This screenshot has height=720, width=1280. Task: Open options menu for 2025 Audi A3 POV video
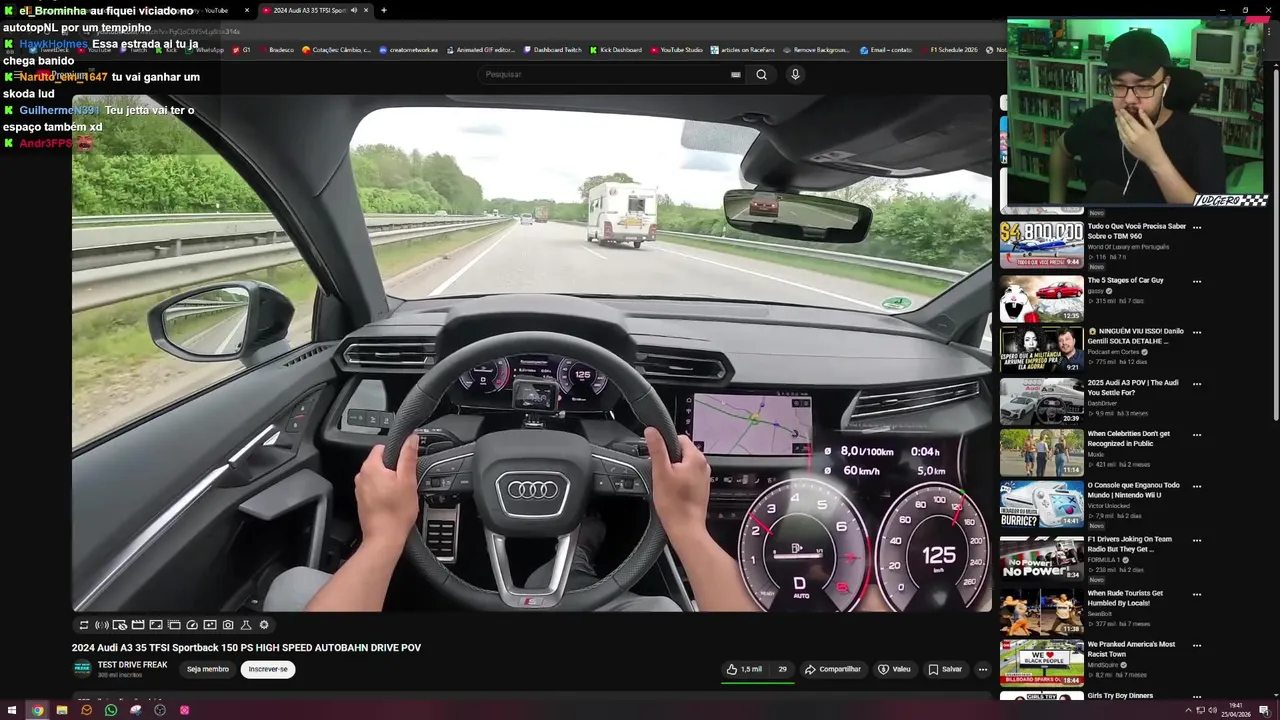(x=1196, y=384)
